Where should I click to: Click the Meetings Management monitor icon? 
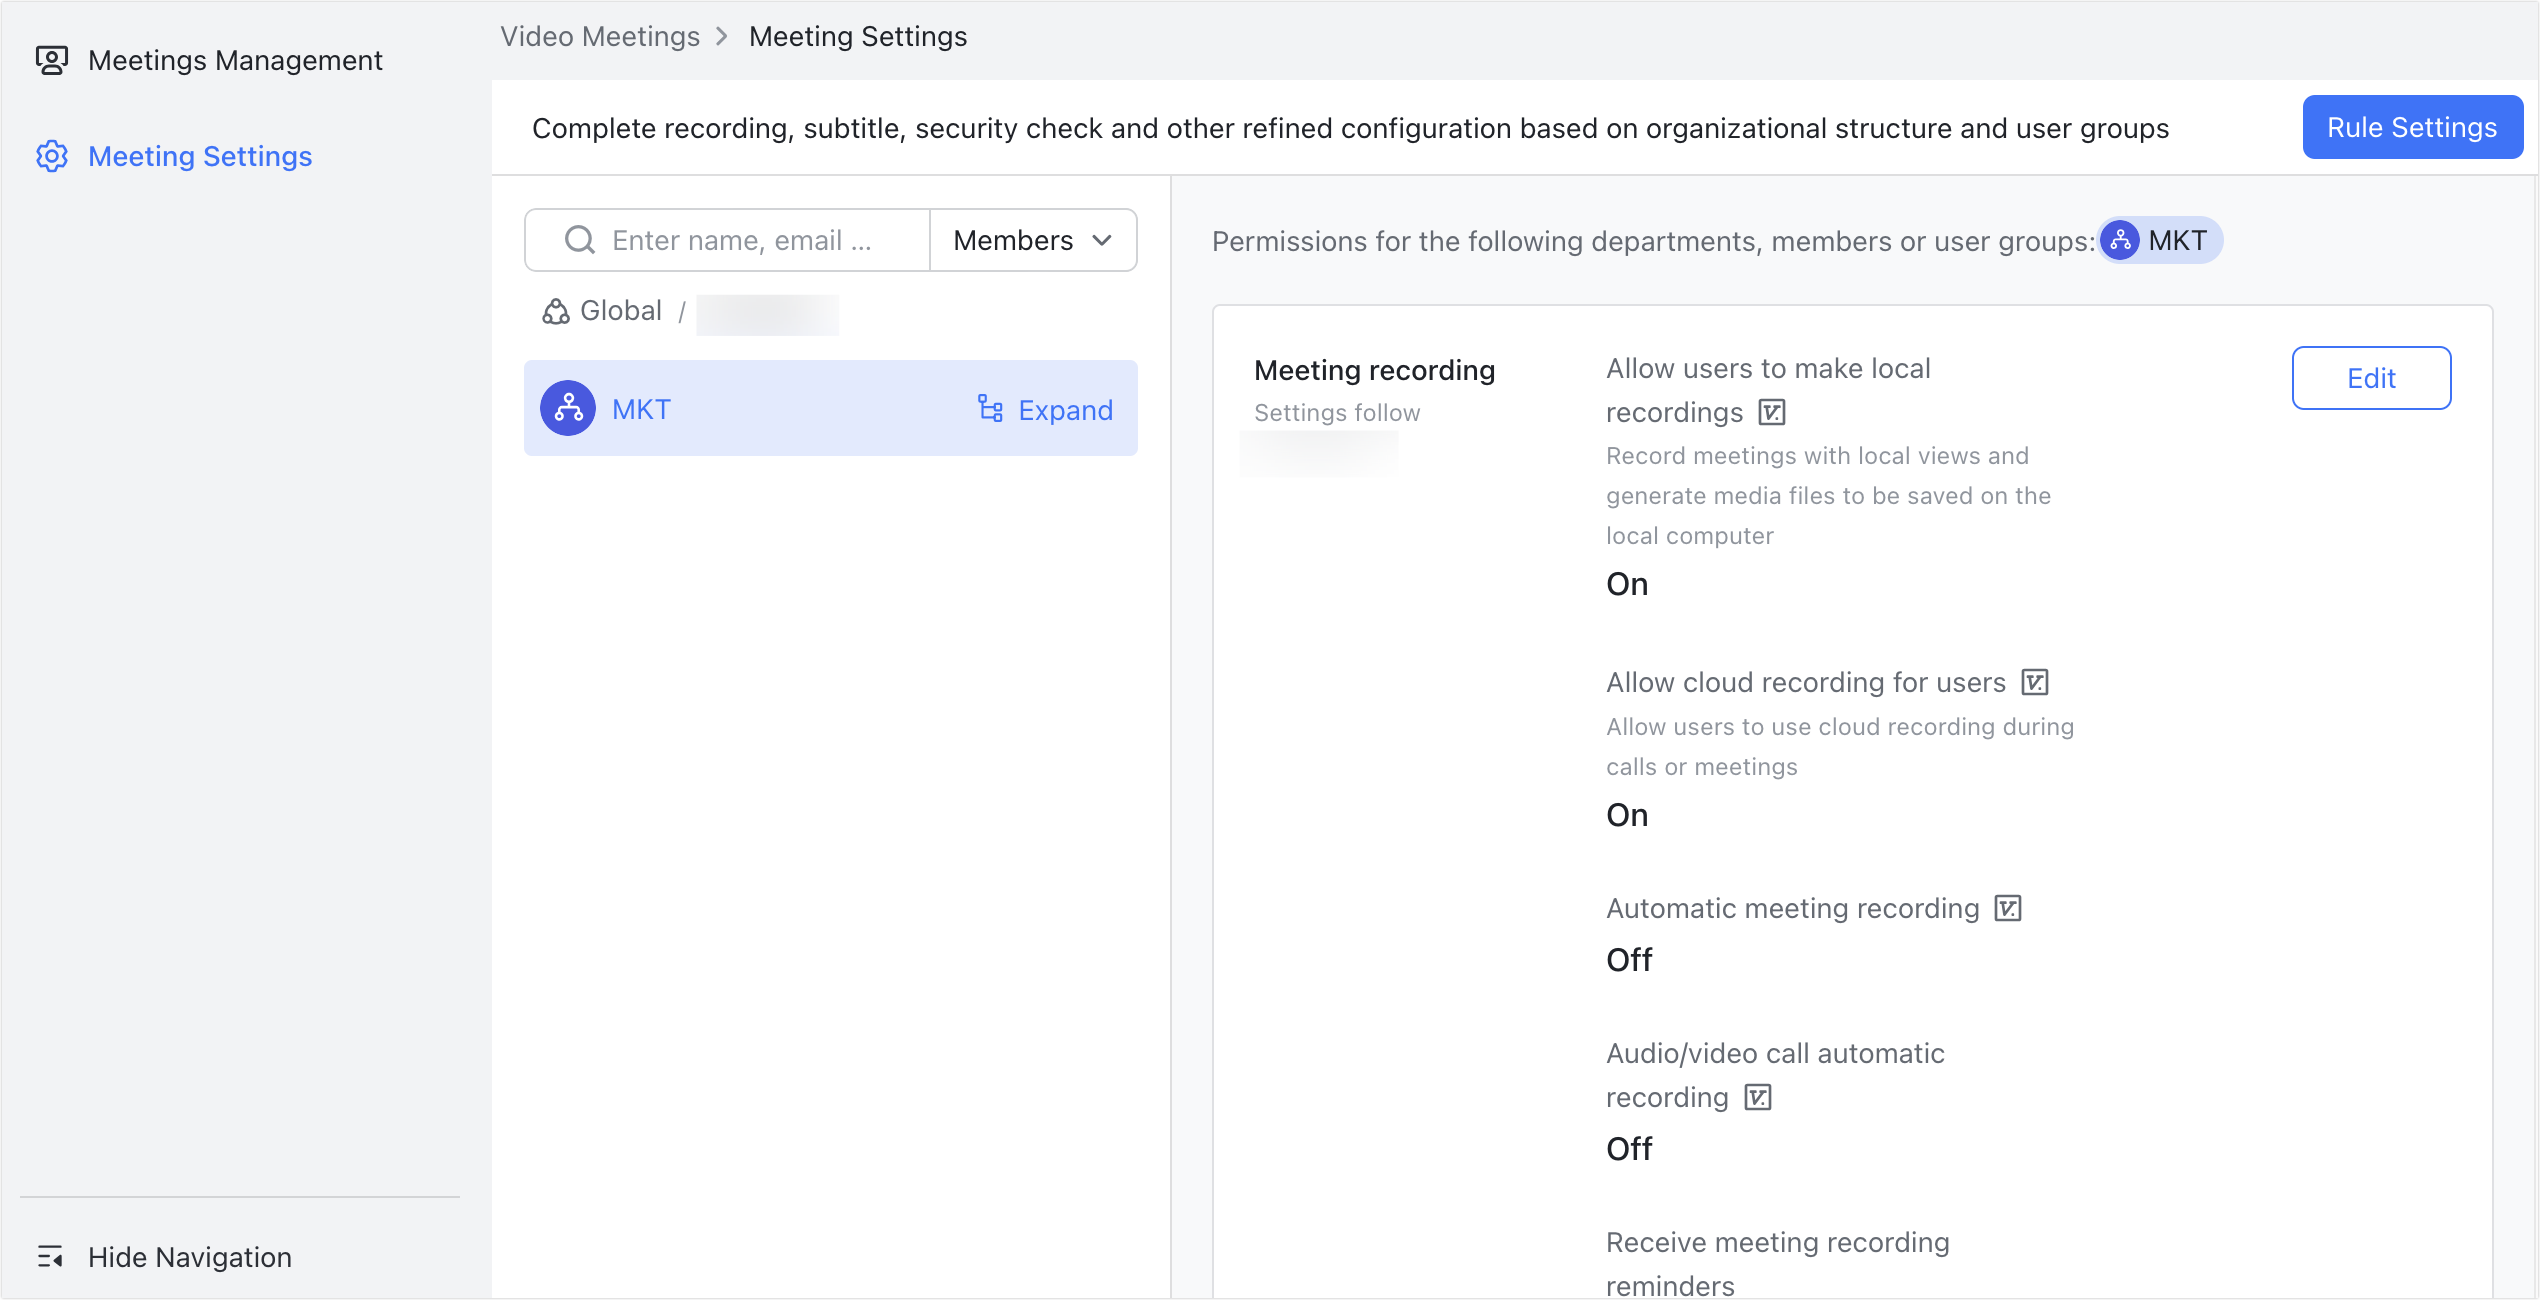[x=52, y=60]
